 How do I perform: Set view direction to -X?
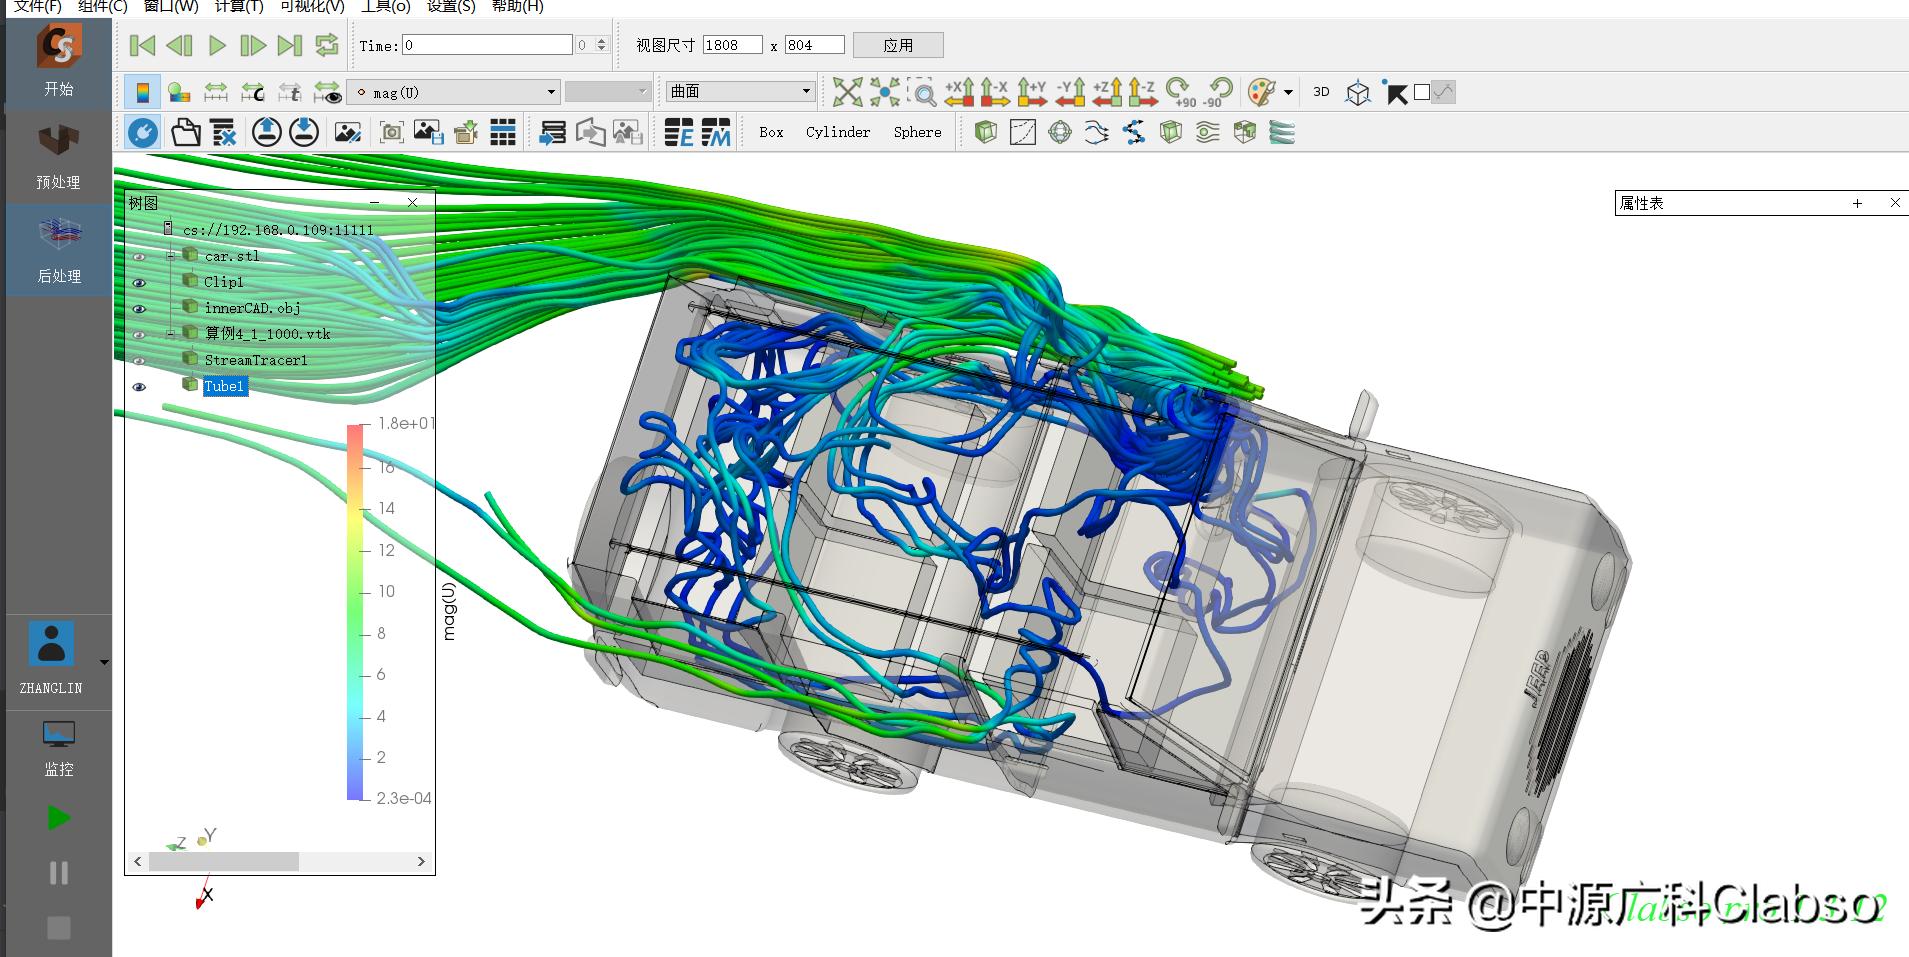click(995, 92)
